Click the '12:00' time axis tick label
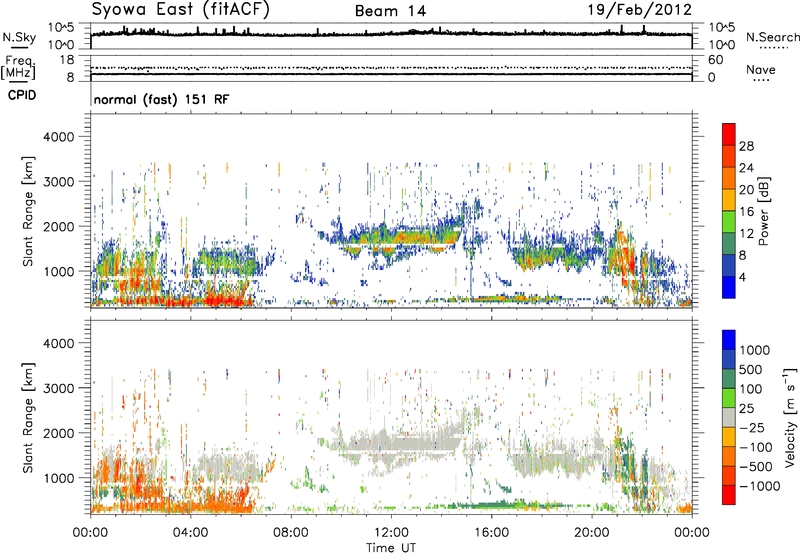Viewport: 800px width, 554px height. (x=391, y=533)
